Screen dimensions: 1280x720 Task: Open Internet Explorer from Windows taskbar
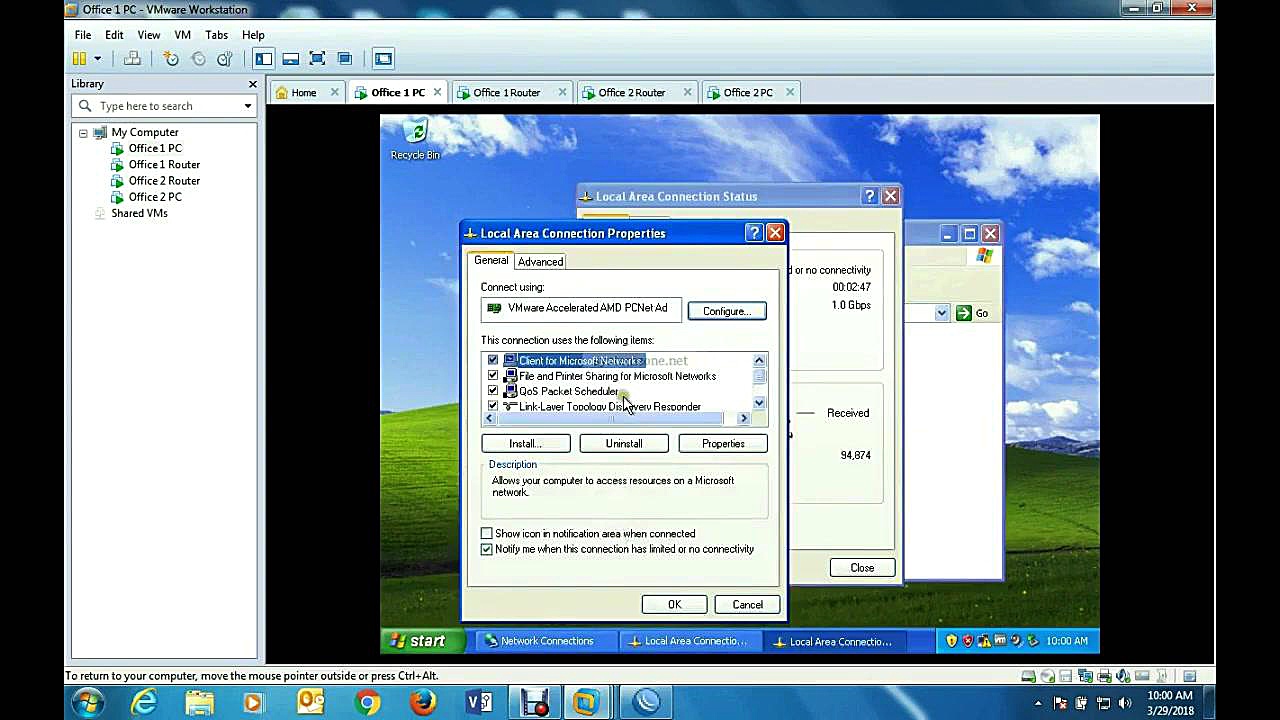pyautogui.click(x=144, y=703)
